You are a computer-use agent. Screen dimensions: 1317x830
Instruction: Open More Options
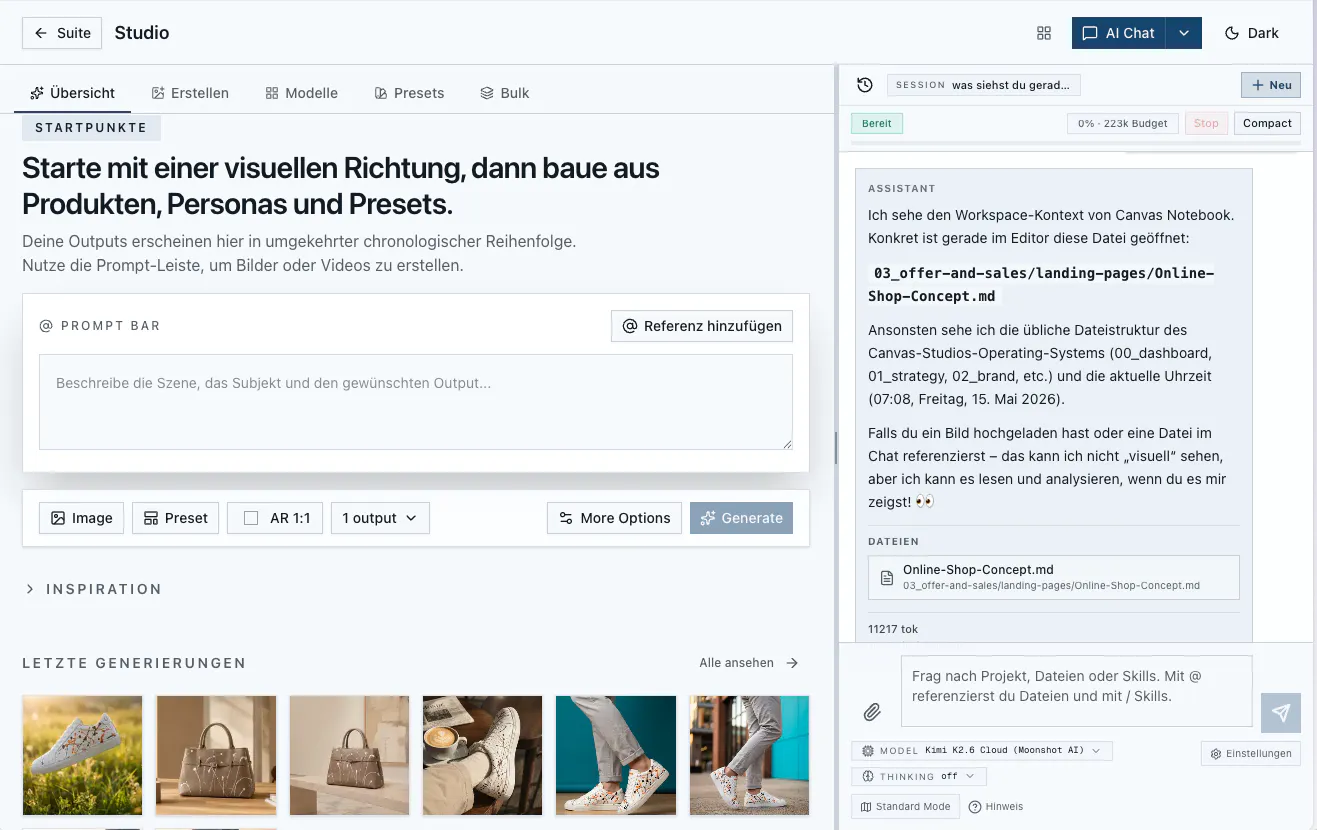614,518
